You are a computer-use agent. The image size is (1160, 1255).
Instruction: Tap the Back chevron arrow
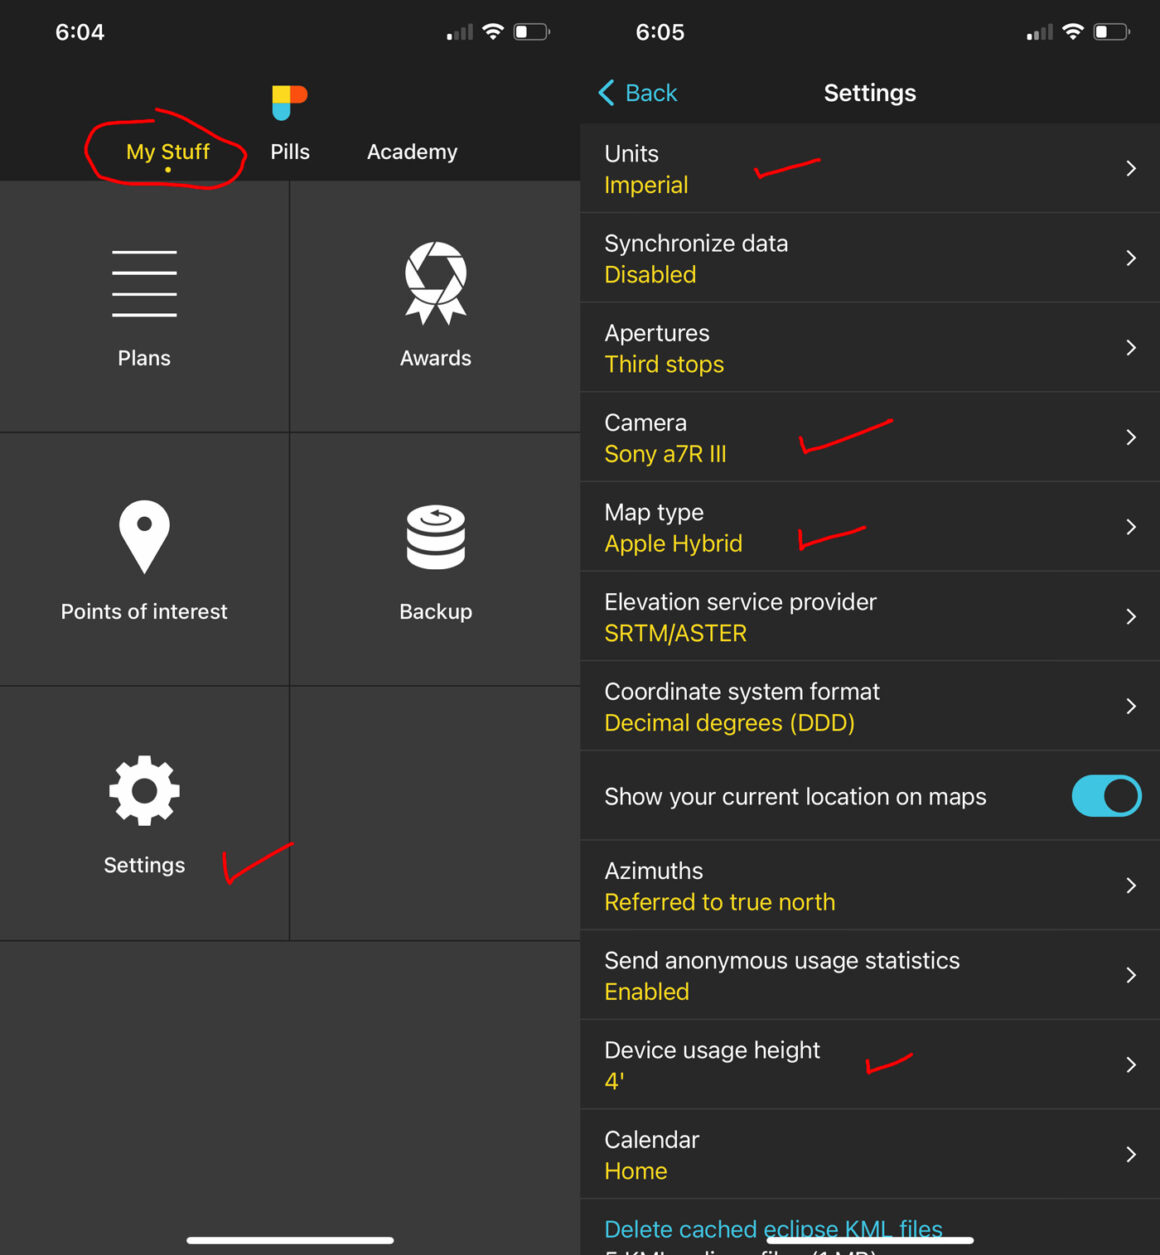(606, 93)
